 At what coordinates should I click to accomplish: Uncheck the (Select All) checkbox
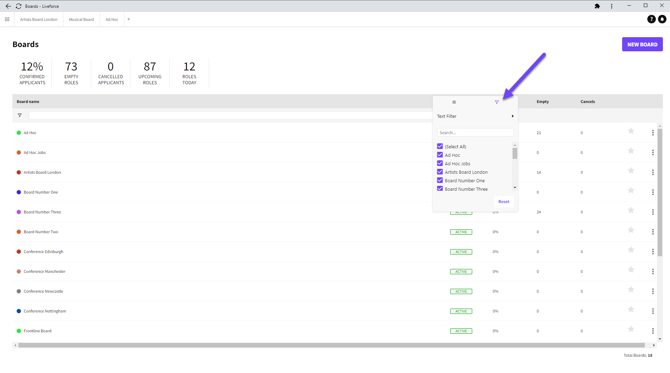point(440,147)
